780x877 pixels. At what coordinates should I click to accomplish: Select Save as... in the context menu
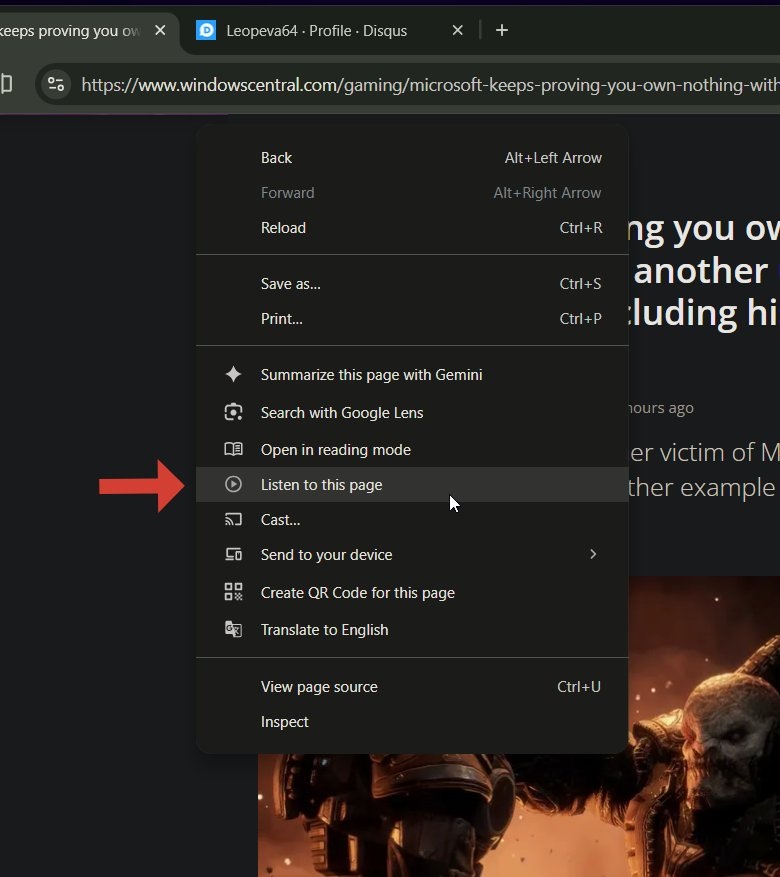point(412,284)
